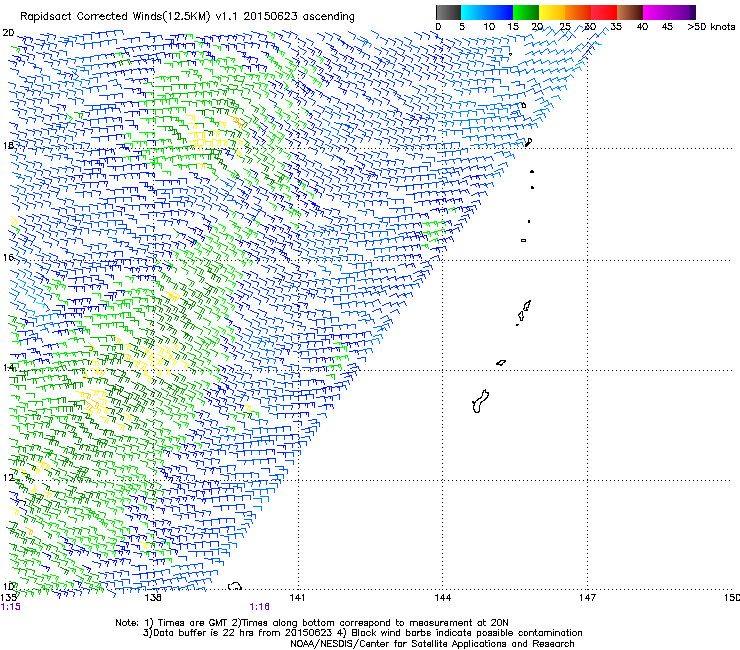This screenshot has width=740, height=650.
Task: Click the '135' longitude axis label
Action: [9, 598]
